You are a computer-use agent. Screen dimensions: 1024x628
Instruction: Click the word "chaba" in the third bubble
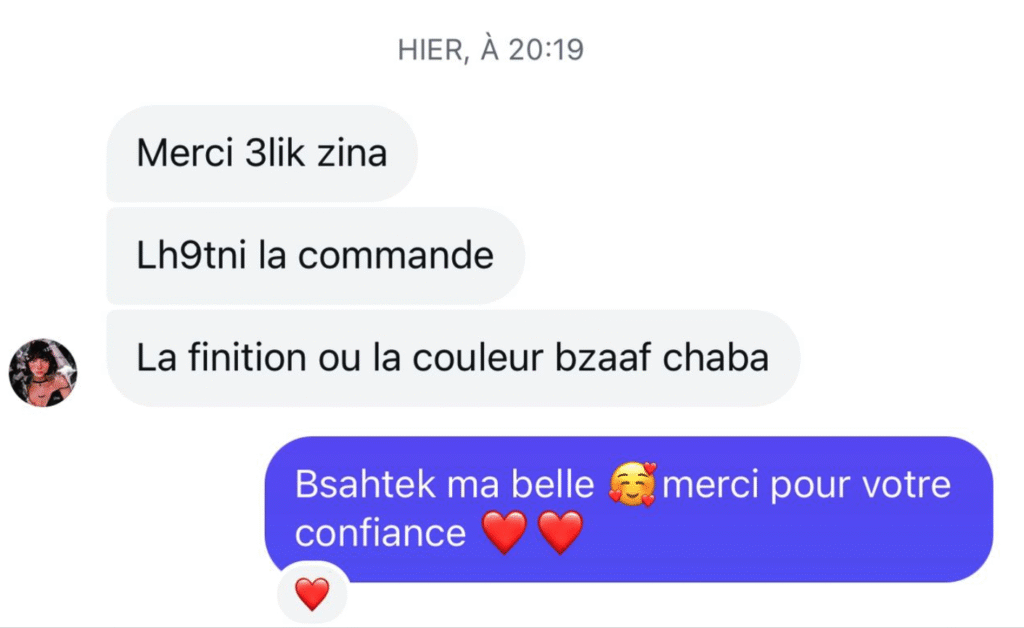point(716,358)
